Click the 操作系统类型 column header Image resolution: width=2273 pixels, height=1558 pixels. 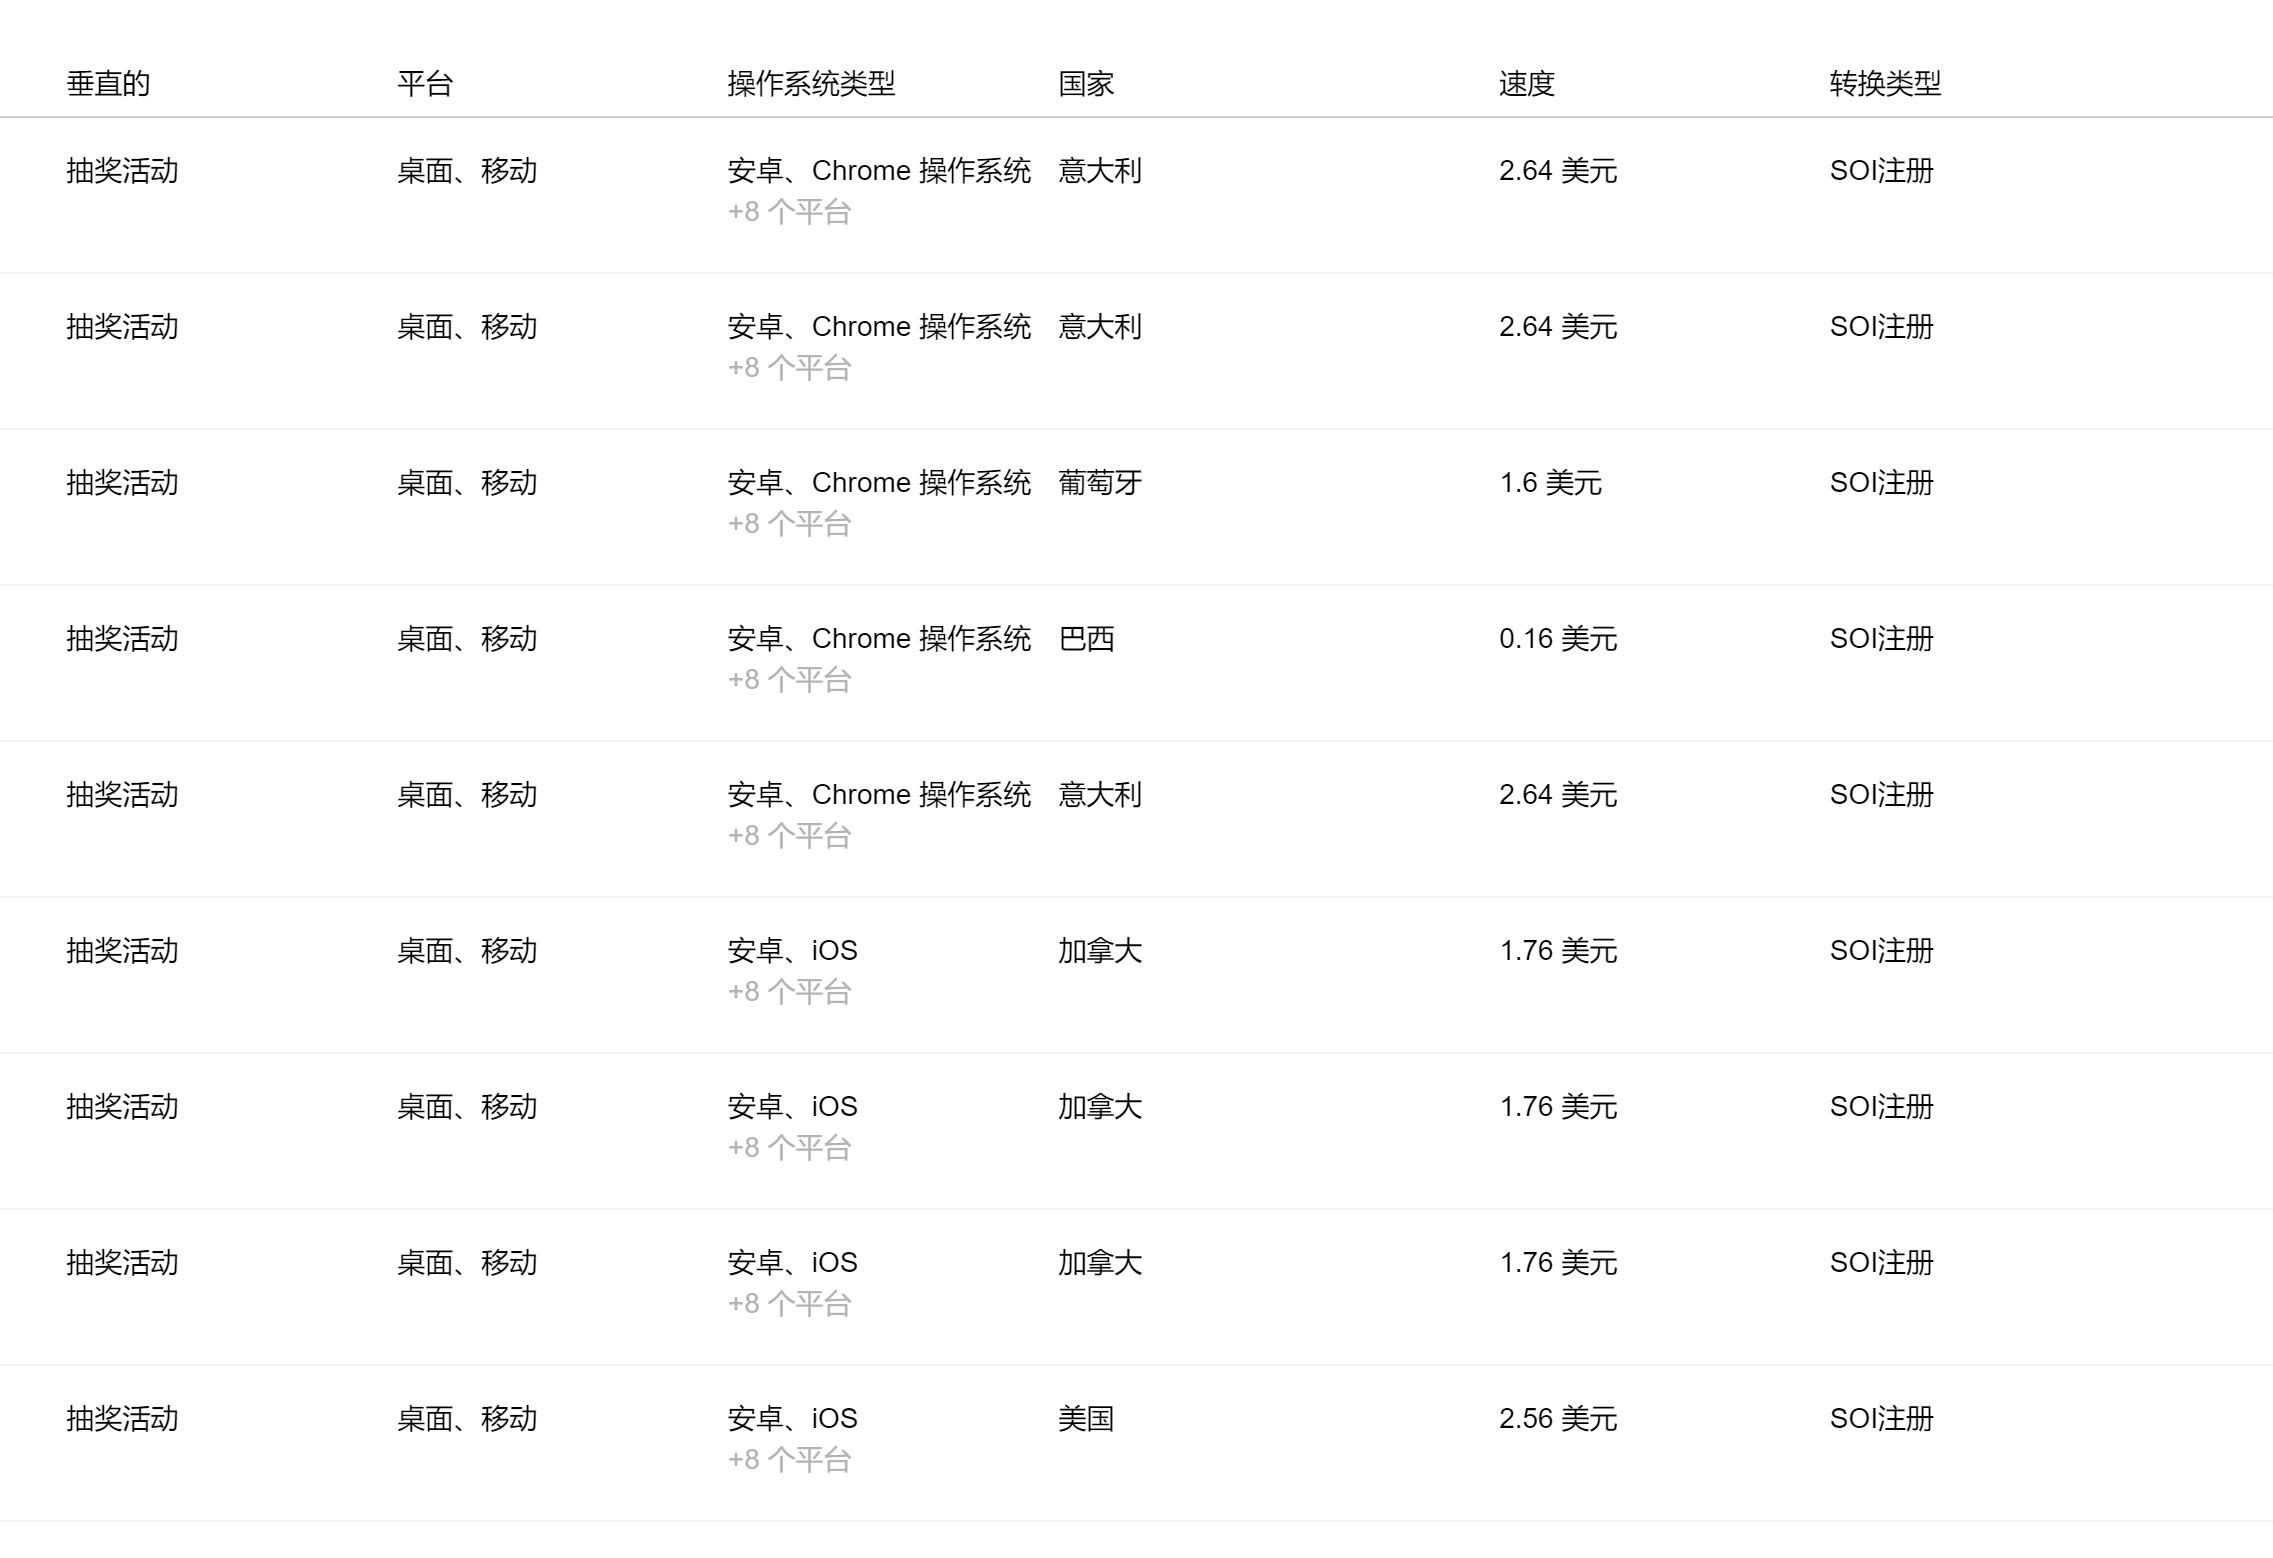click(811, 83)
